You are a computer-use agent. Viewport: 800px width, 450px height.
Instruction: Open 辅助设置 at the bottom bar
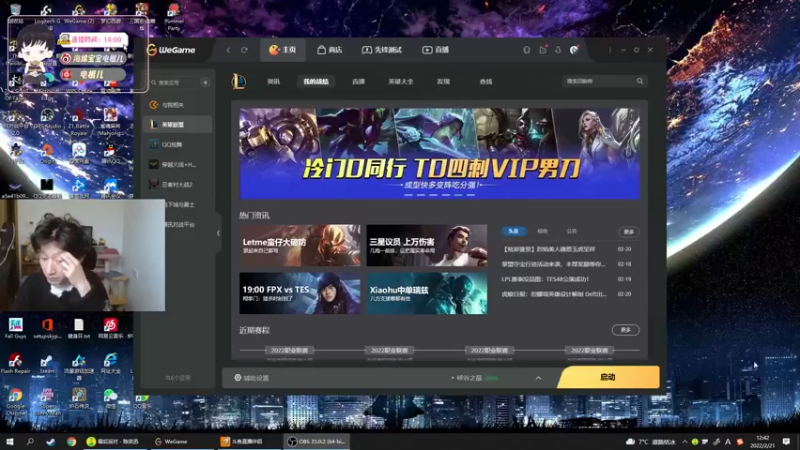(x=252, y=378)
